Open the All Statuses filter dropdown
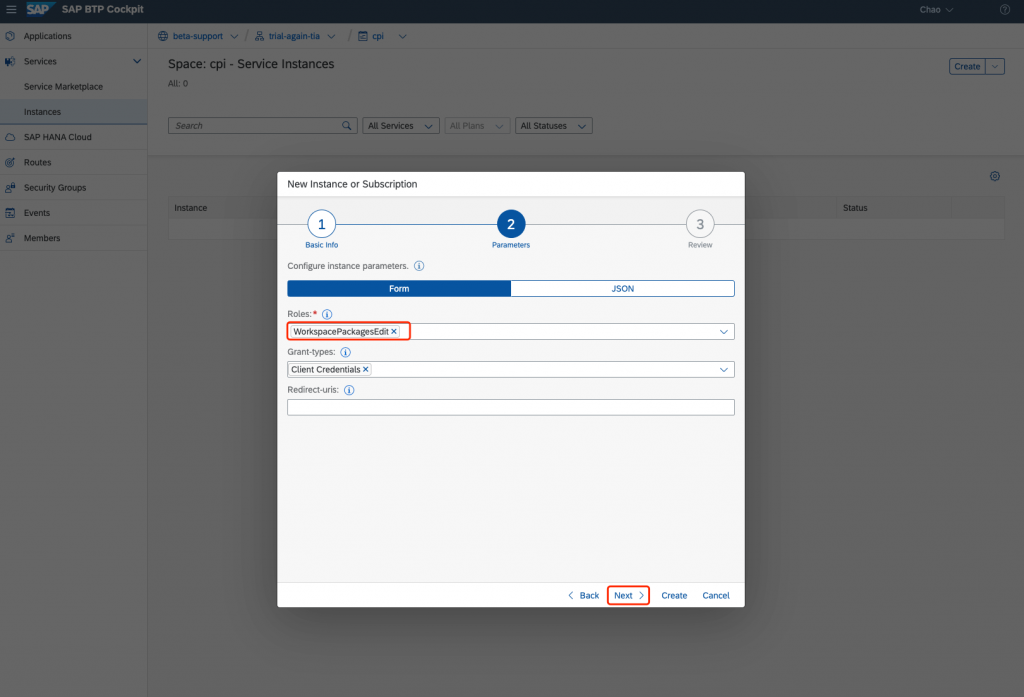 554,125
